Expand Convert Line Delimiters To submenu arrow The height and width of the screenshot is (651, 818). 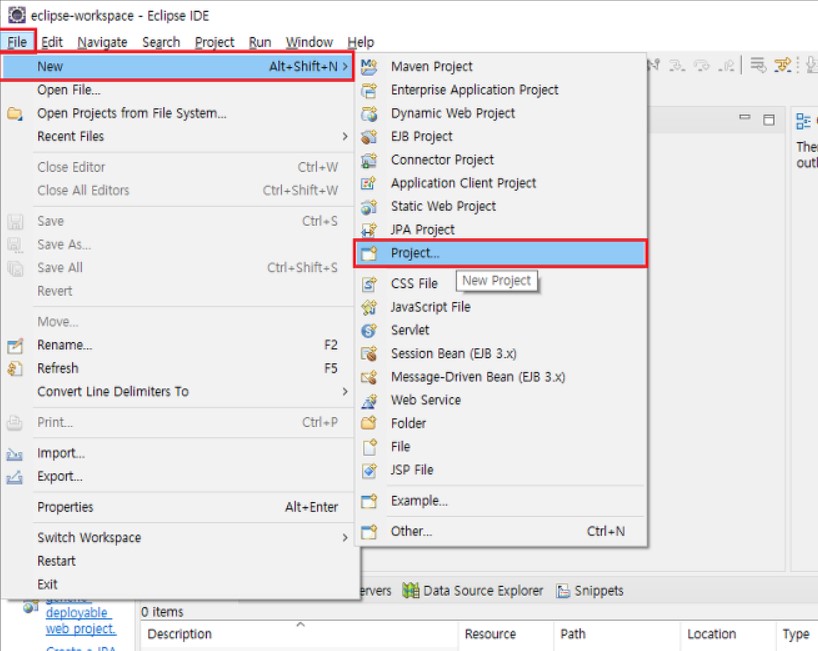345,391
